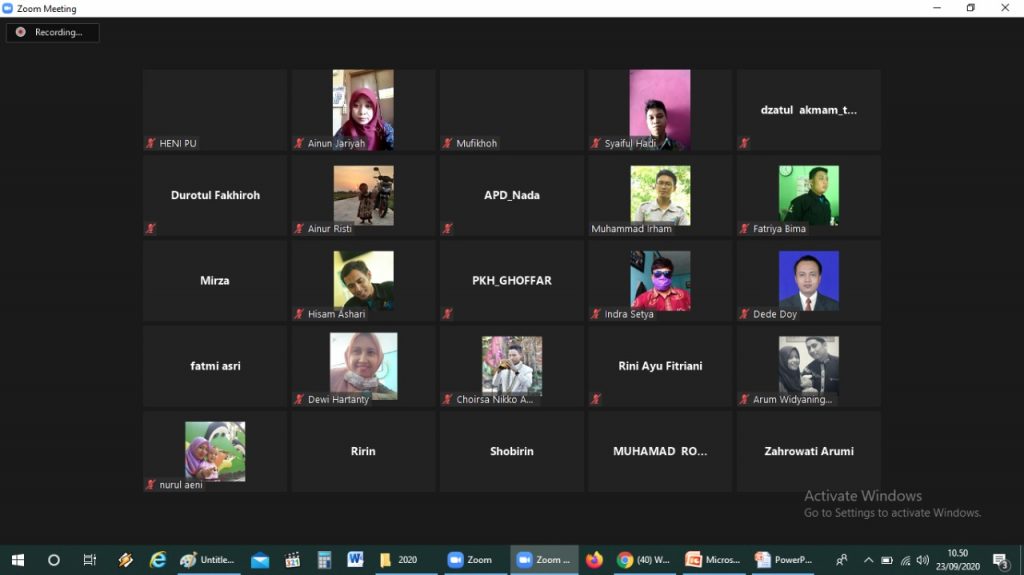Open Firefox from the taskbar
The image size is (1024, 575).
[x=595, y=560]
